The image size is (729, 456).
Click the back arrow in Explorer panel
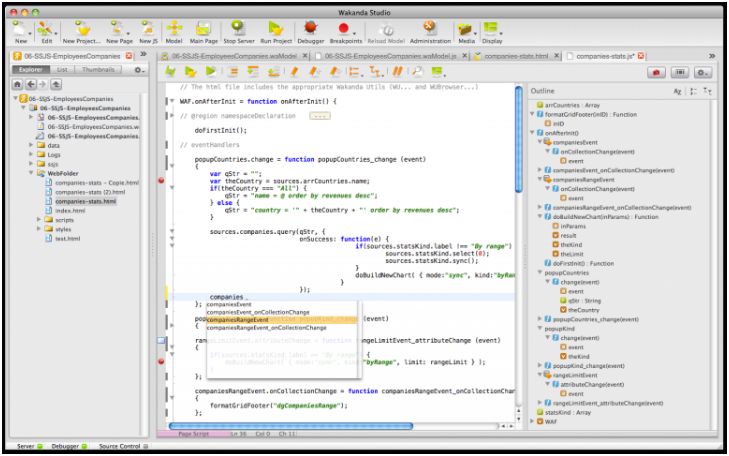(31, 84)
